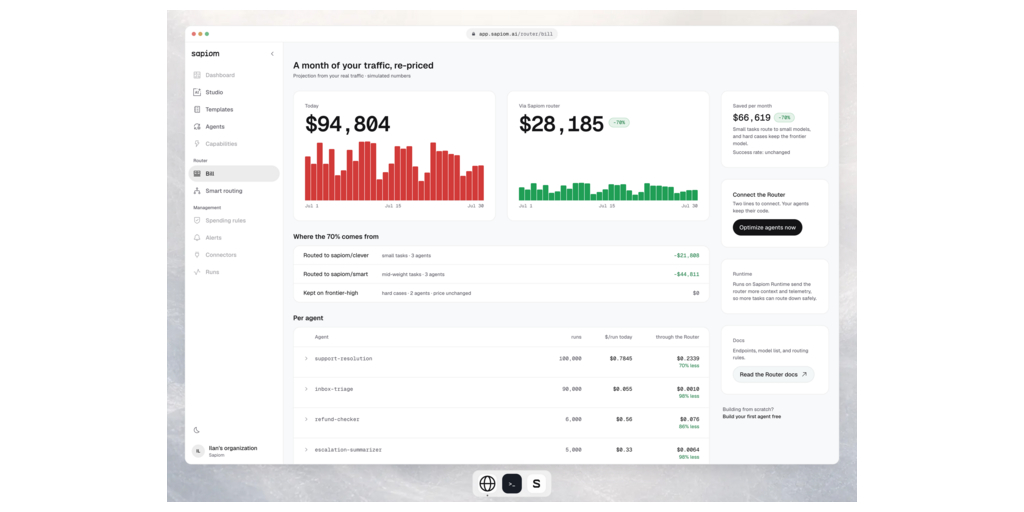
Task: Collapse the sidebar with the chevron
Action: (272, 54)
